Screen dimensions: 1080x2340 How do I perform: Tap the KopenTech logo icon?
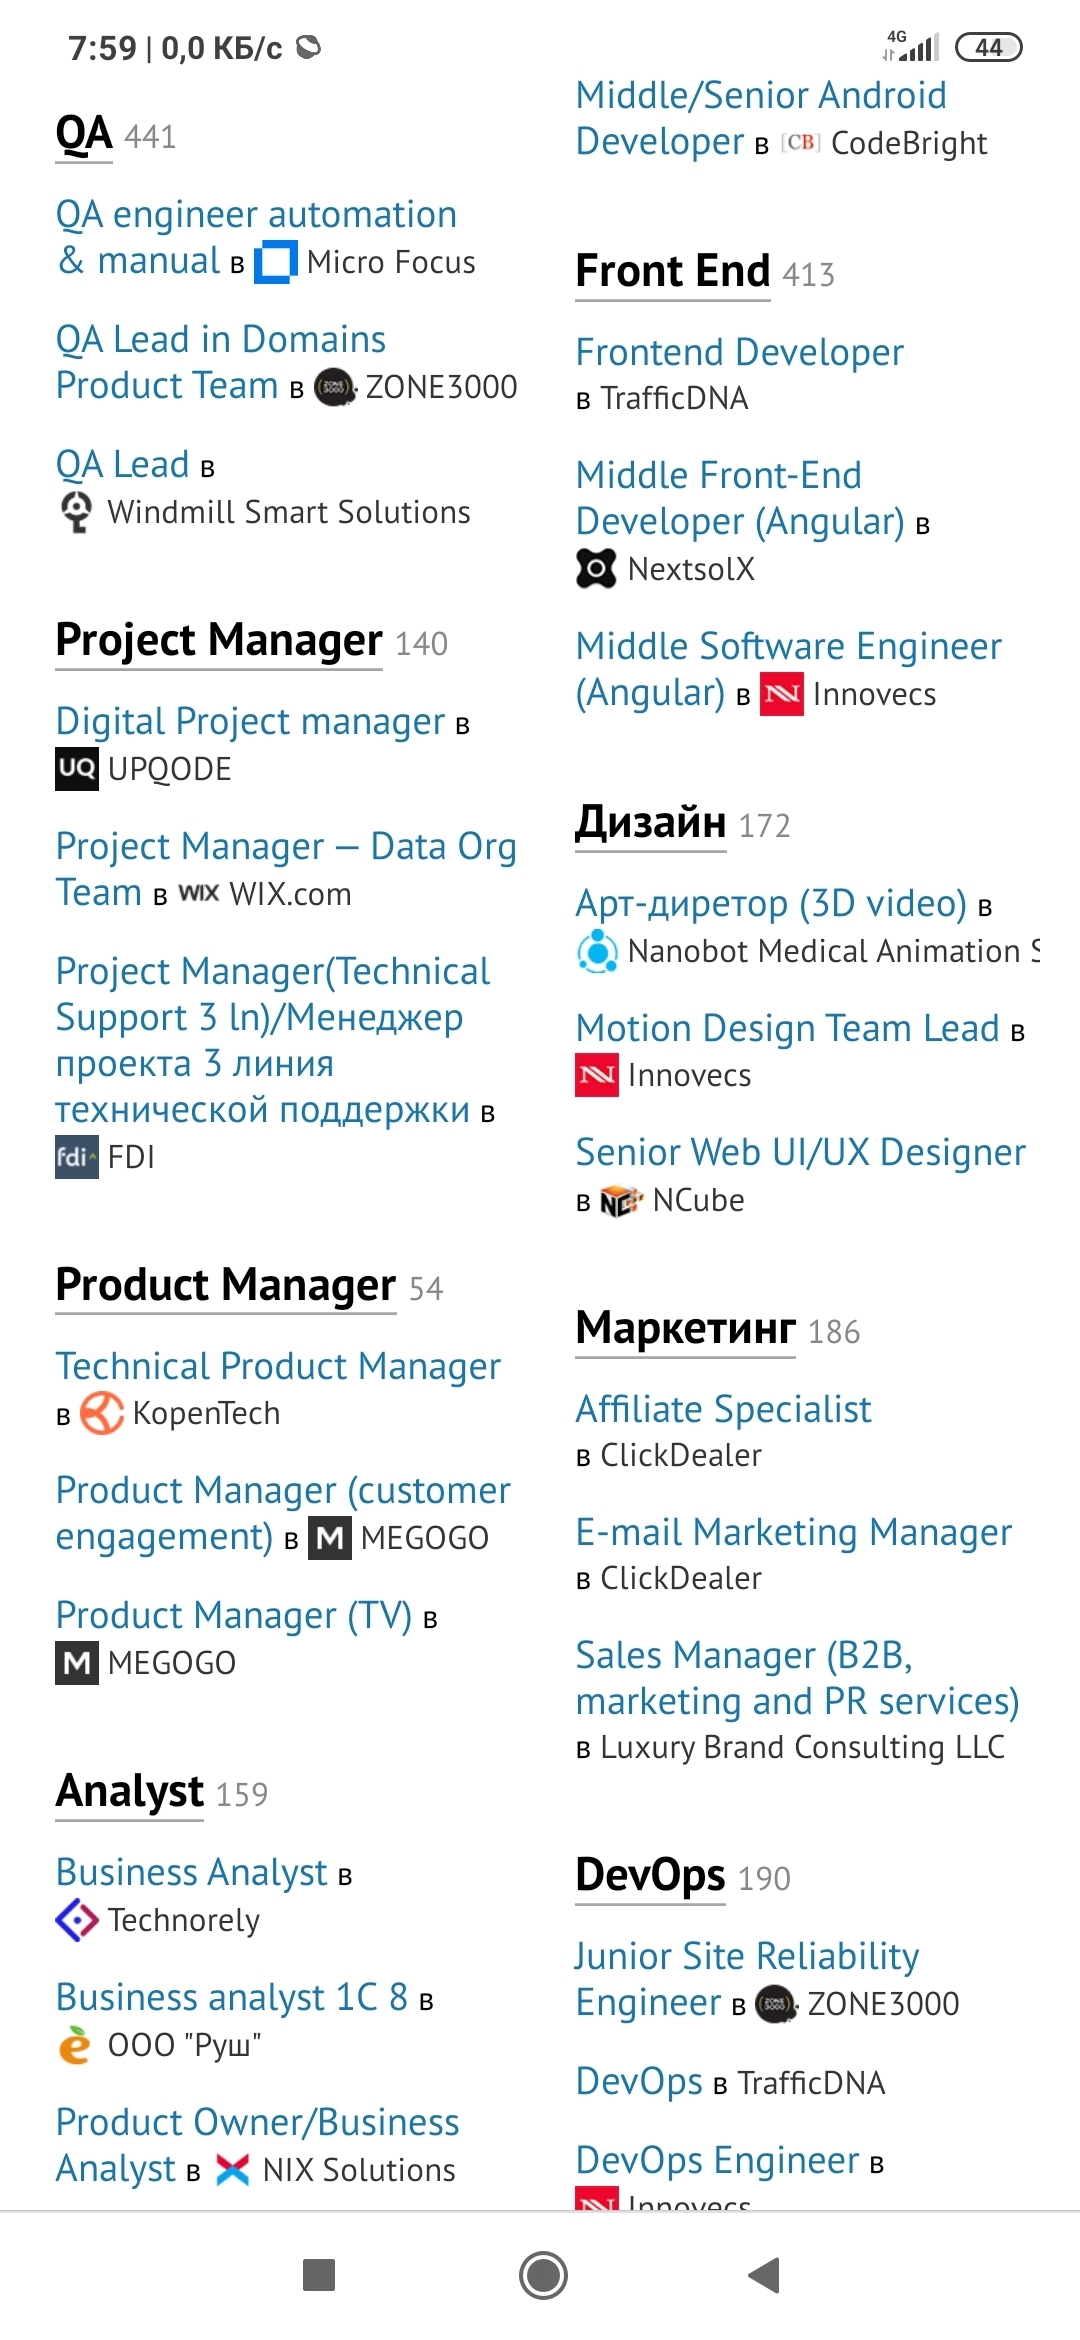102,1413
